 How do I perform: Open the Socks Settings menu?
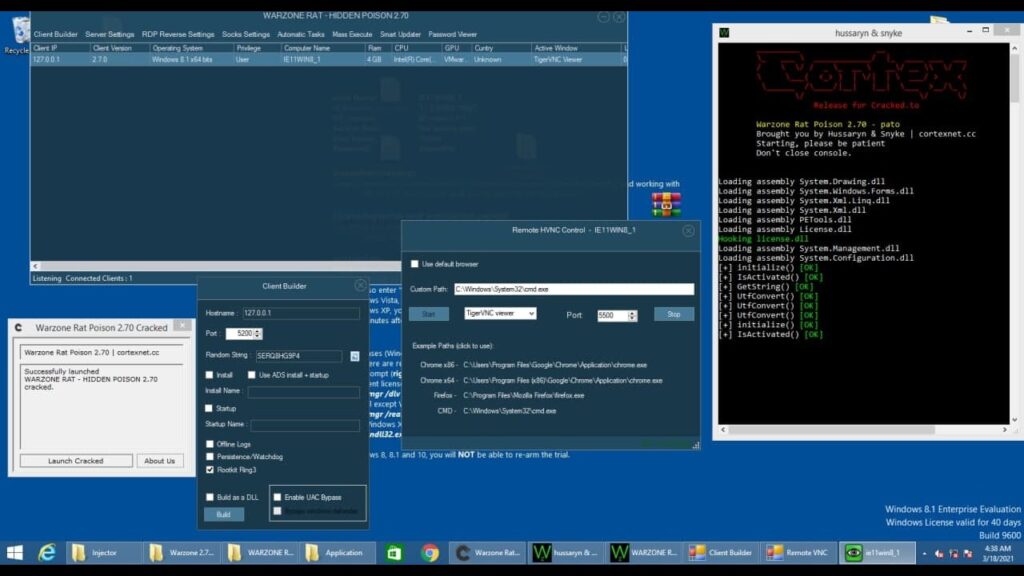coord(246,35)
